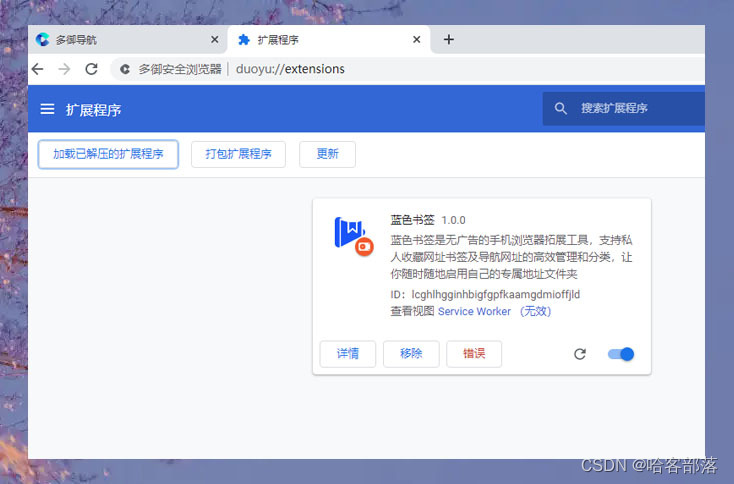Reload the 蓝色书签 extension
734x484 pixels.
580,354
